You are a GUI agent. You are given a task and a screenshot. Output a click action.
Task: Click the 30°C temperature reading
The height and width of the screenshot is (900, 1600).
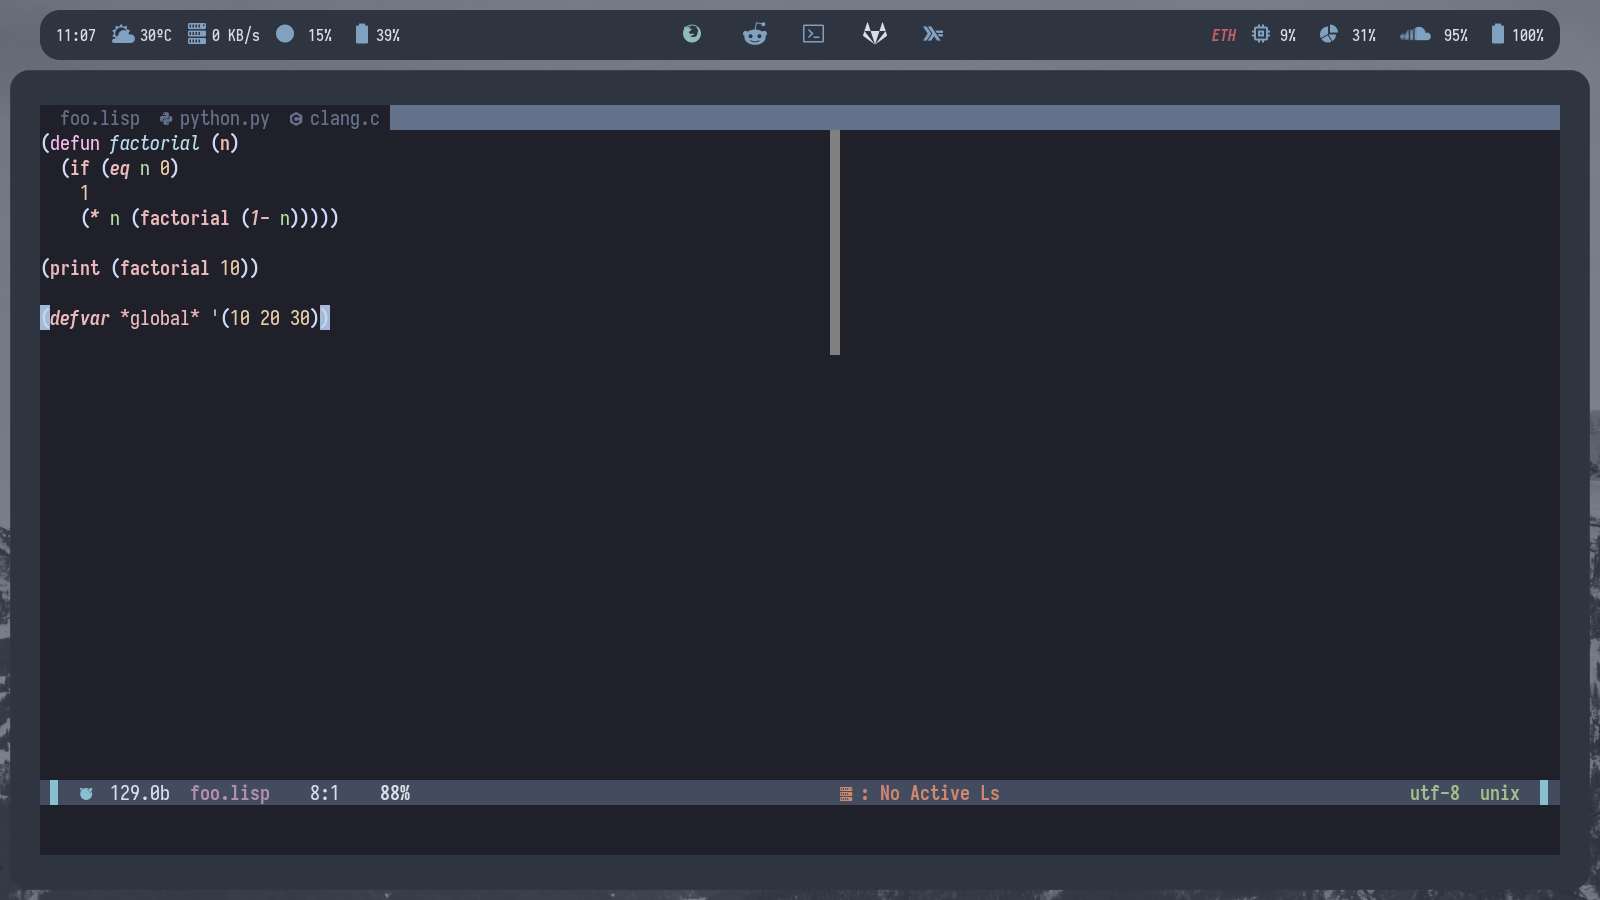click(x=156, y=35)
